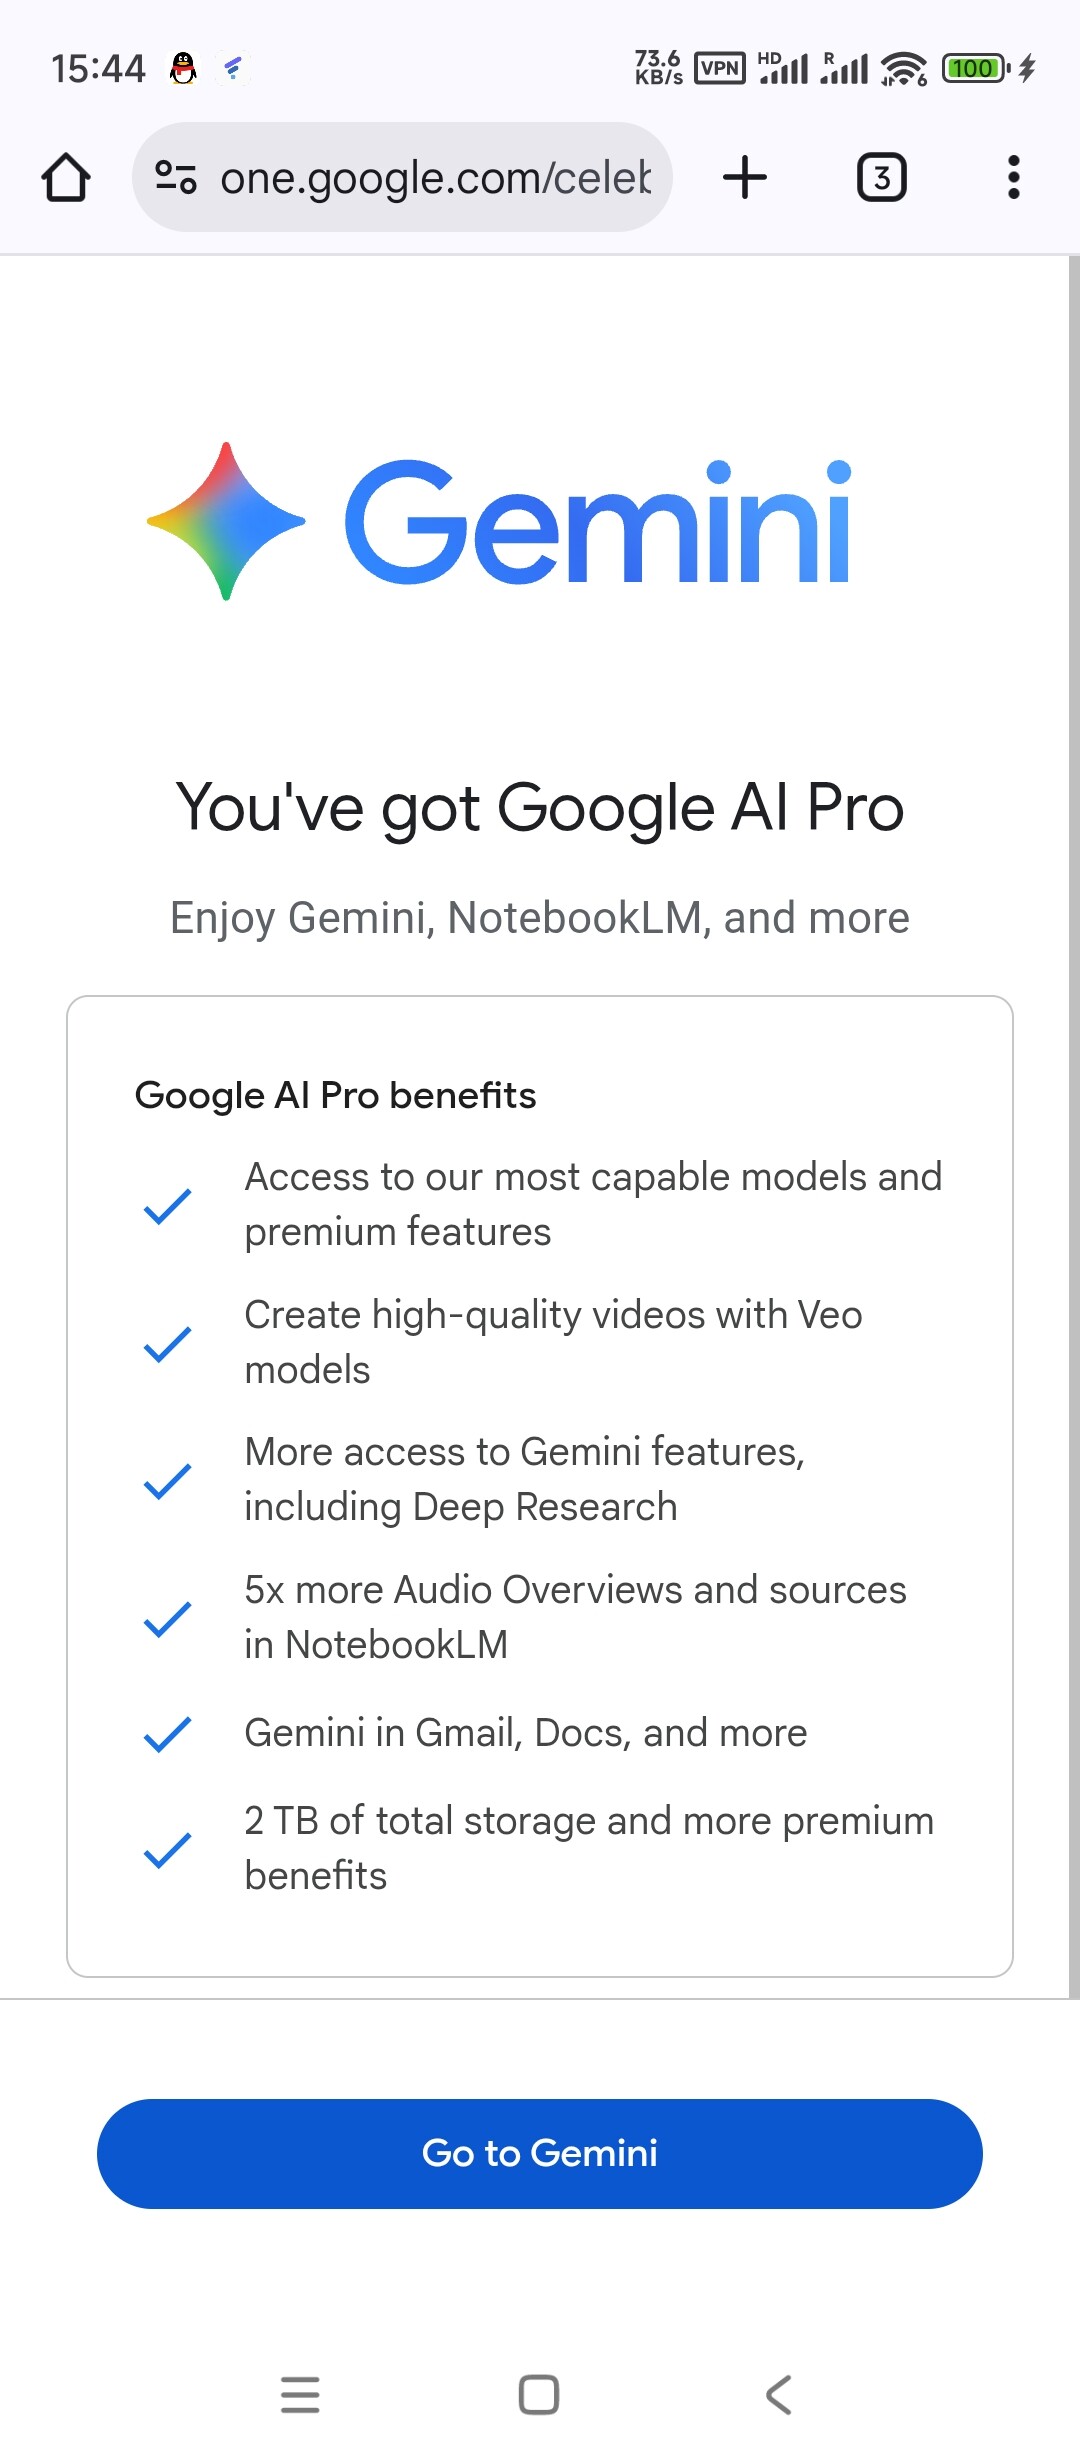Tap the Deep Research benefit text

[x=525, y=1479]
